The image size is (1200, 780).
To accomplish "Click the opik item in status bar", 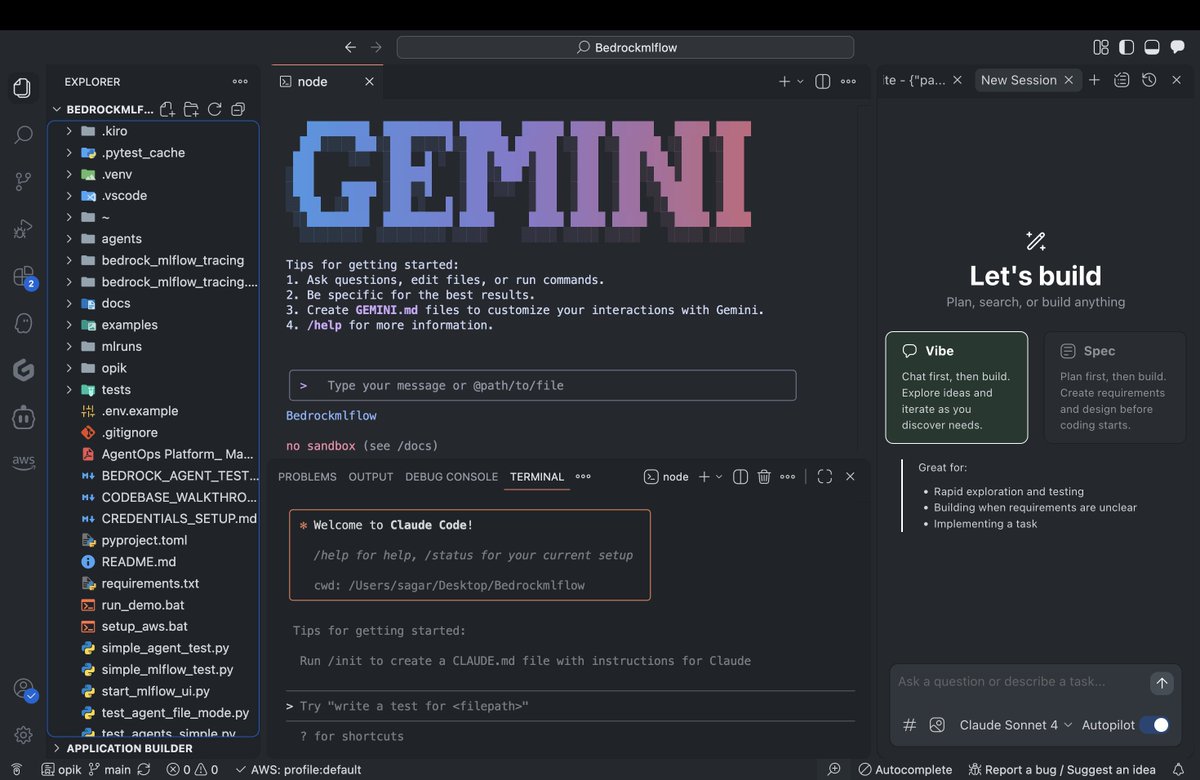I will 61,770.
